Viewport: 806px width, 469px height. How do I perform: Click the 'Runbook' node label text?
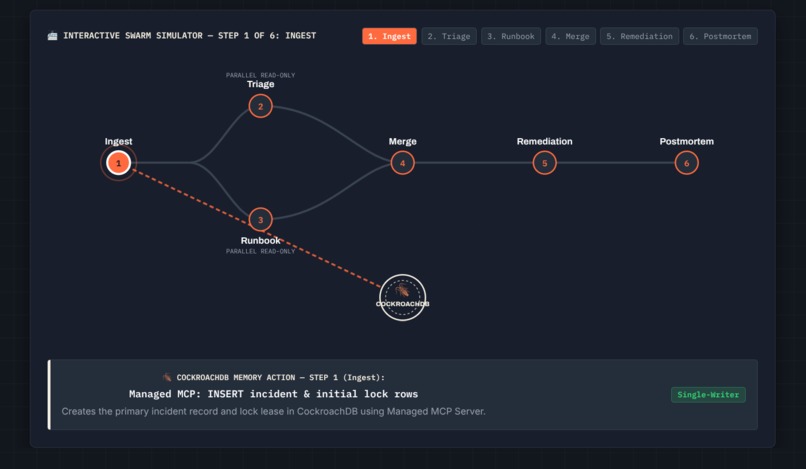point(261,240)
